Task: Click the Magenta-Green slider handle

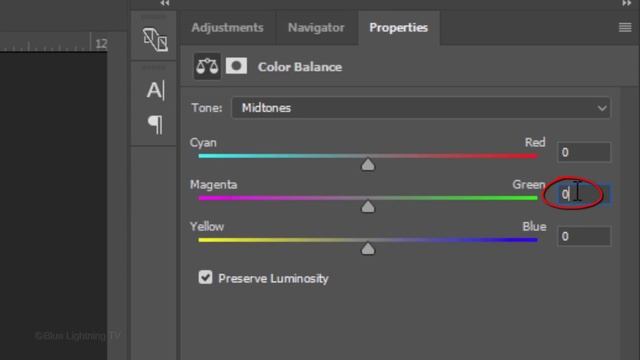Action: pyautogui.click(x=368, y=207)
